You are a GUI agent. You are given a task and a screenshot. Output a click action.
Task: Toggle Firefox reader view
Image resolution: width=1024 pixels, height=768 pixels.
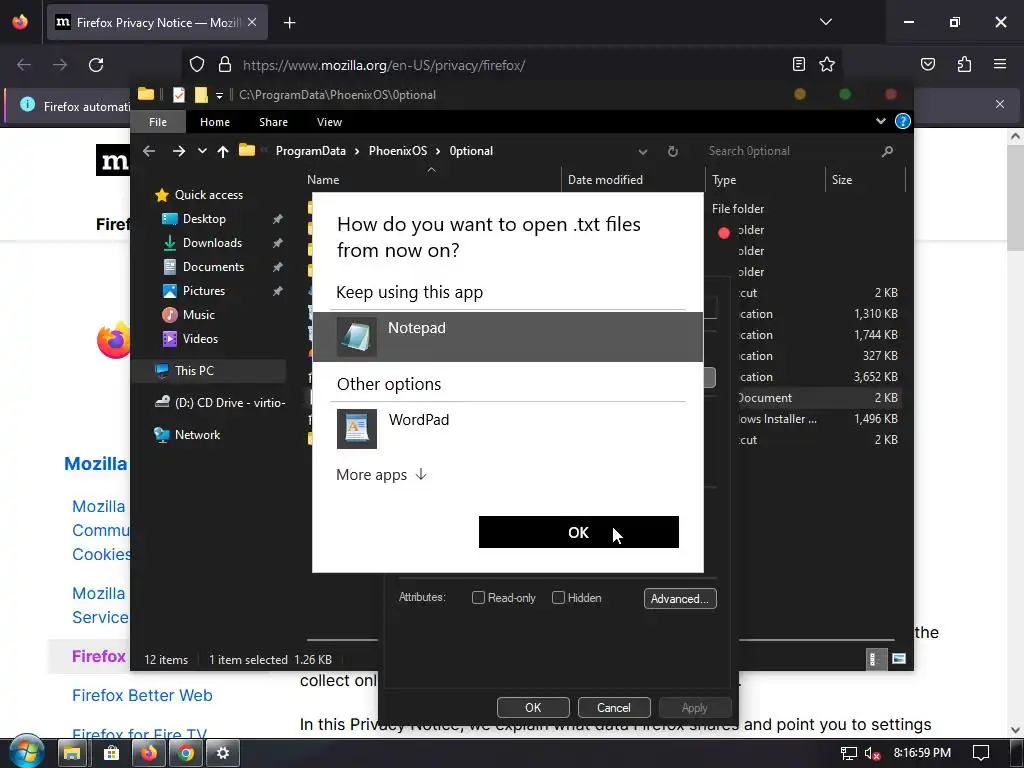click(x=798, y=64)
